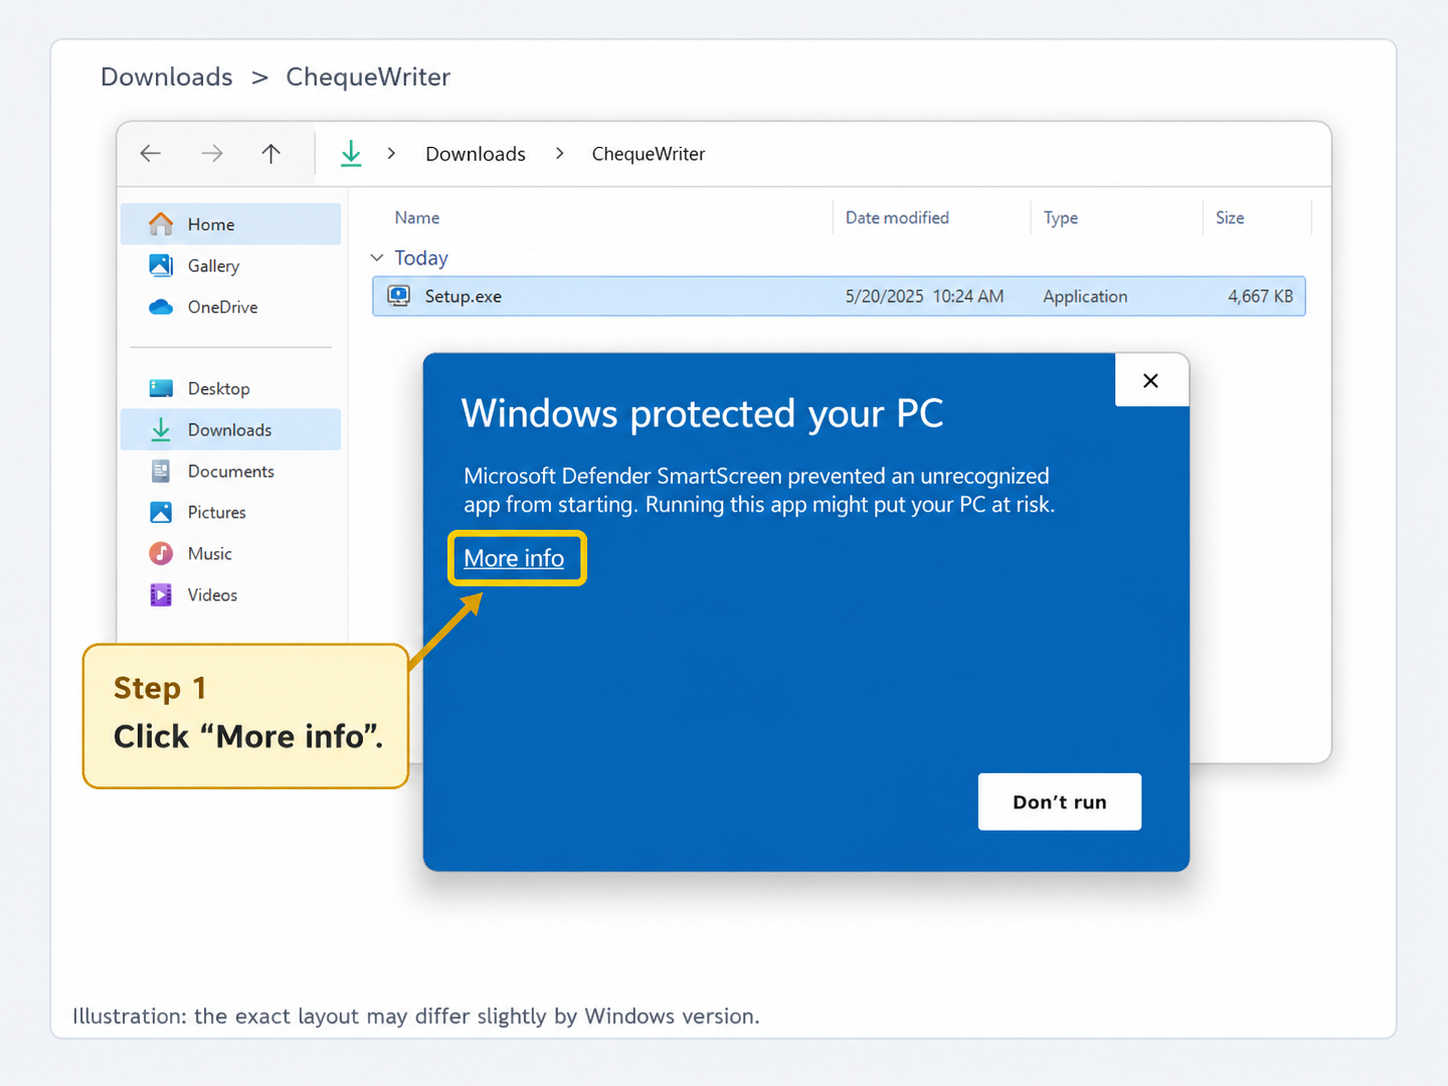Close the SmartScreen dialog with X
This screenshot has width=1448, height=1086.
click(1151, 380)
